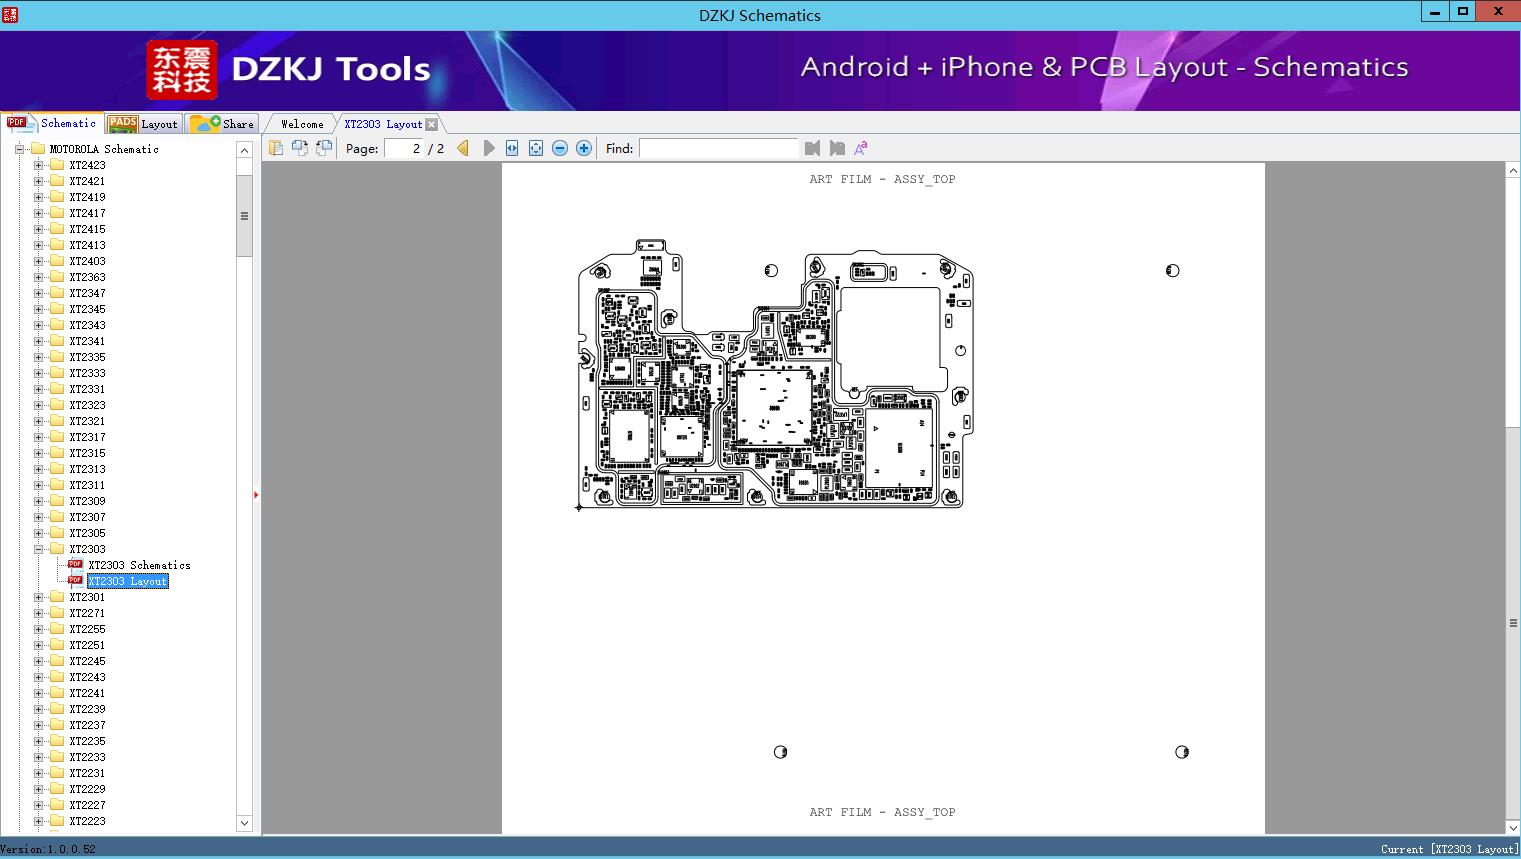Click the page number field
The height and width of the screenshot is (859, 1521).
coord(403,148)
